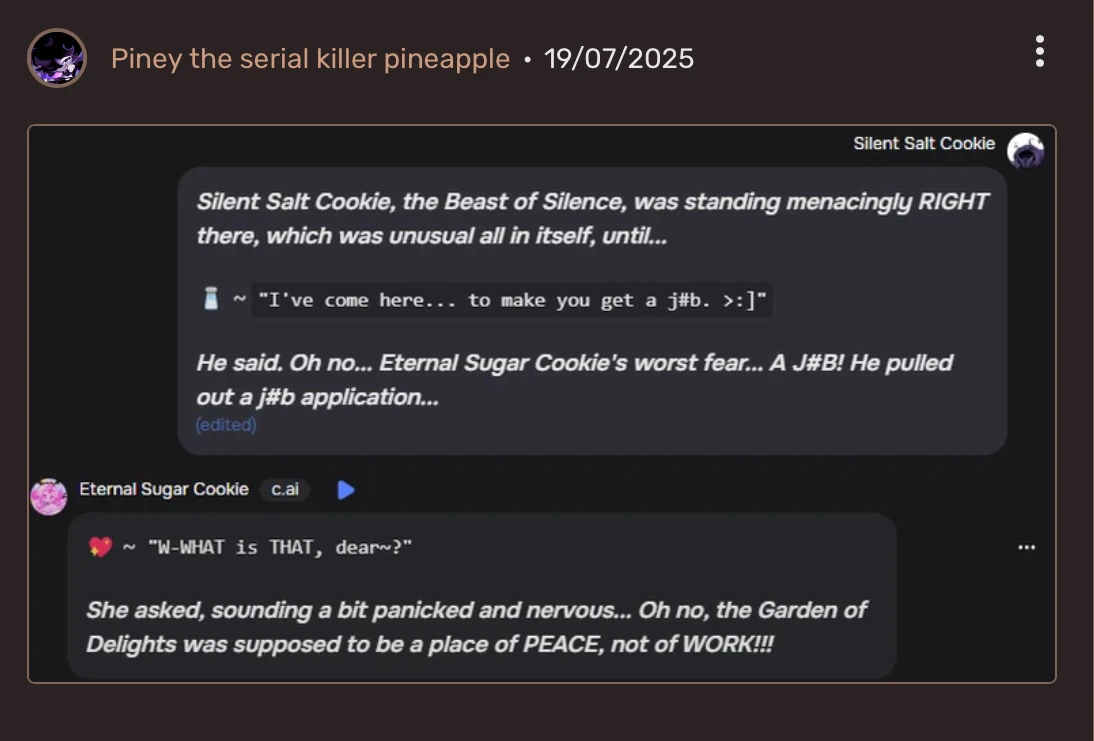This screenshot has height=741, width=1094.
Task: Click the "Garden of Delights" narration text
Action: click(x=476, y=626)
